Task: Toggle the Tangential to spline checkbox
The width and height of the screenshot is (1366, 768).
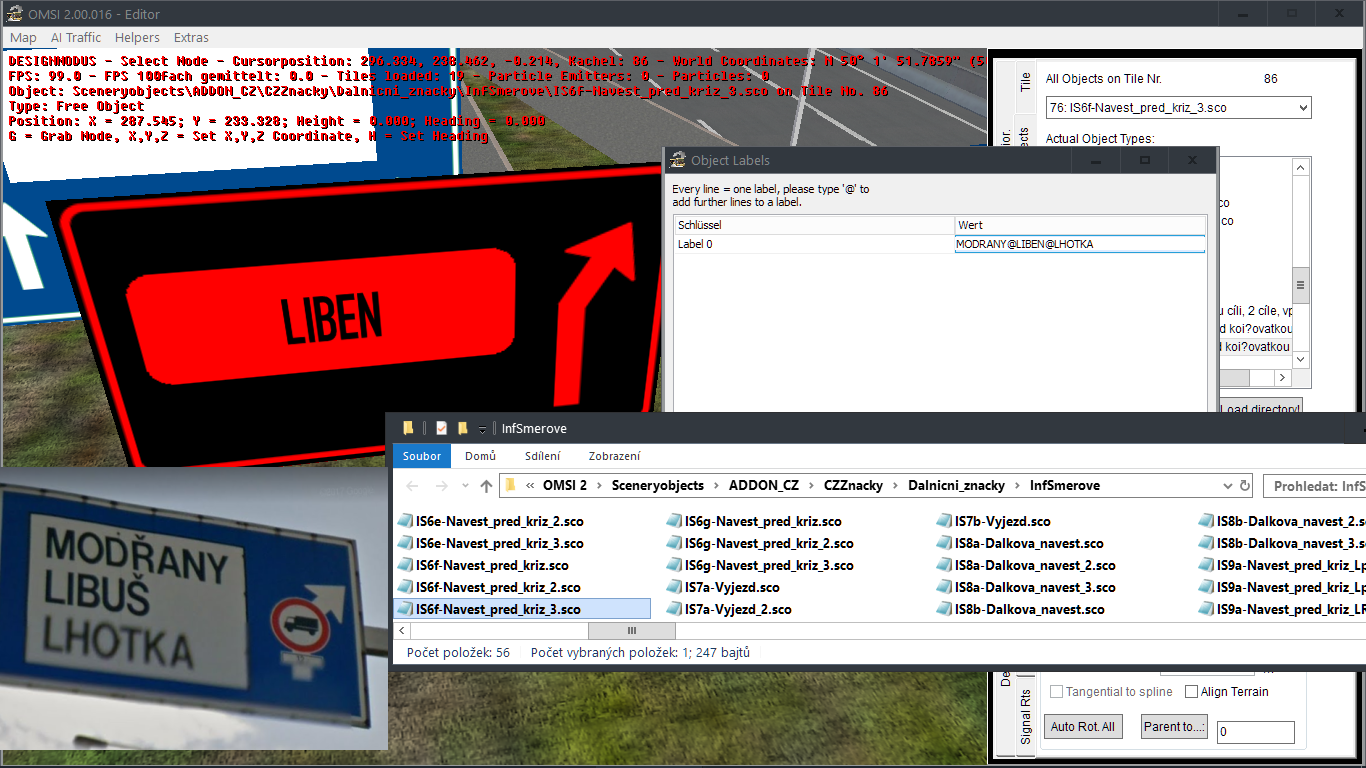Action: (x=1057, y=692)
